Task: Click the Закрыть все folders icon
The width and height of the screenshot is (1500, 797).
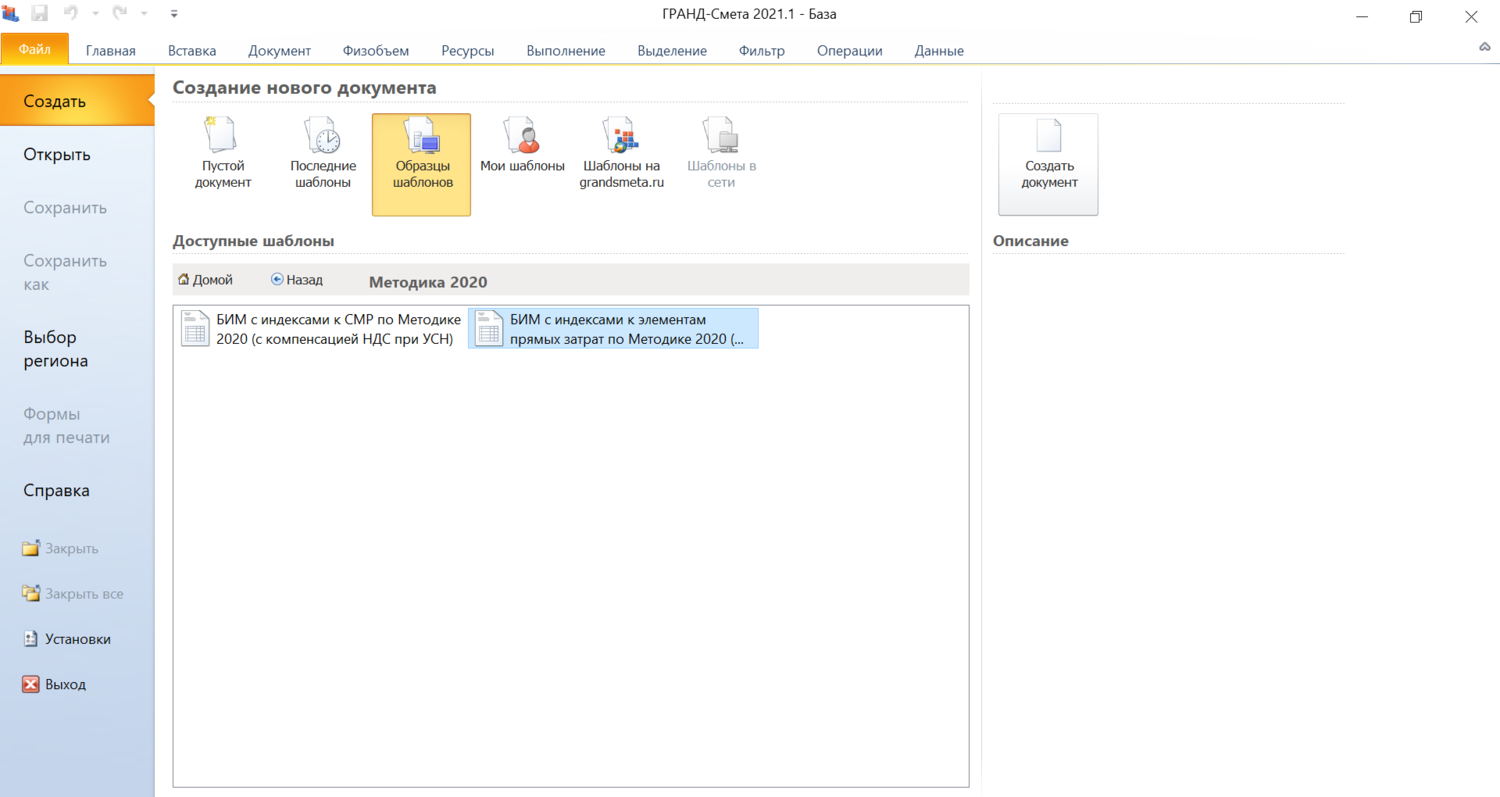Action: tap(31, 593)
